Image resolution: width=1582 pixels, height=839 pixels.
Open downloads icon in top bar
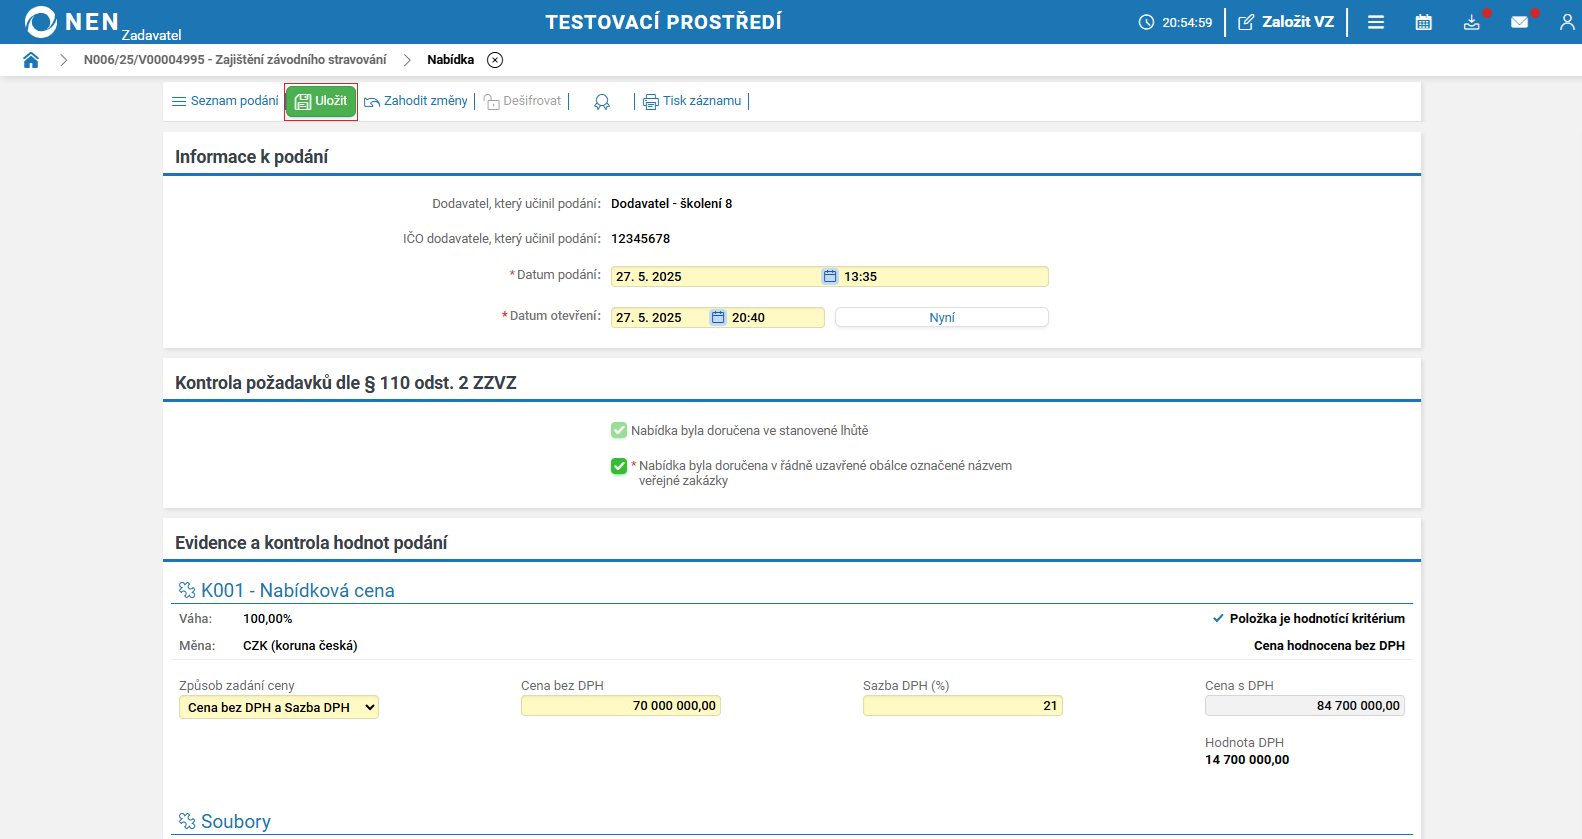[x=1471, y=22]
